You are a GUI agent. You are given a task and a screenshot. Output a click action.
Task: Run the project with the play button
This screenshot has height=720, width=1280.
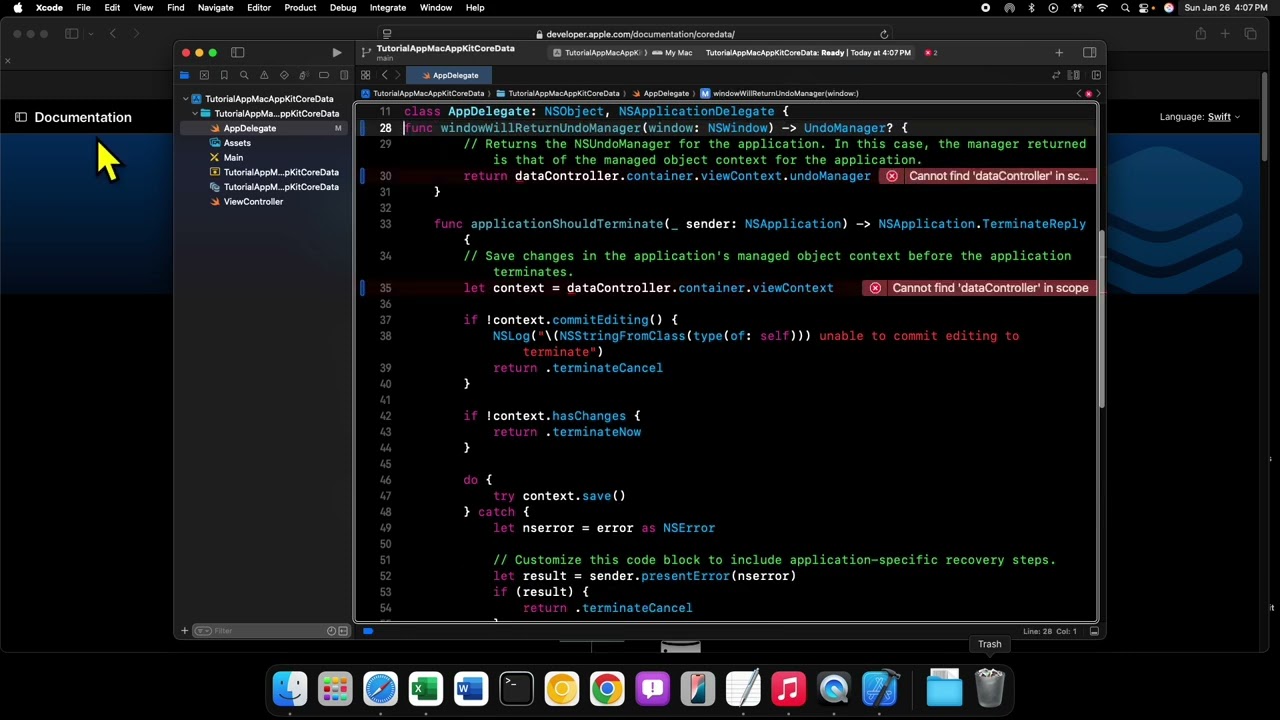tap(337, 52)
